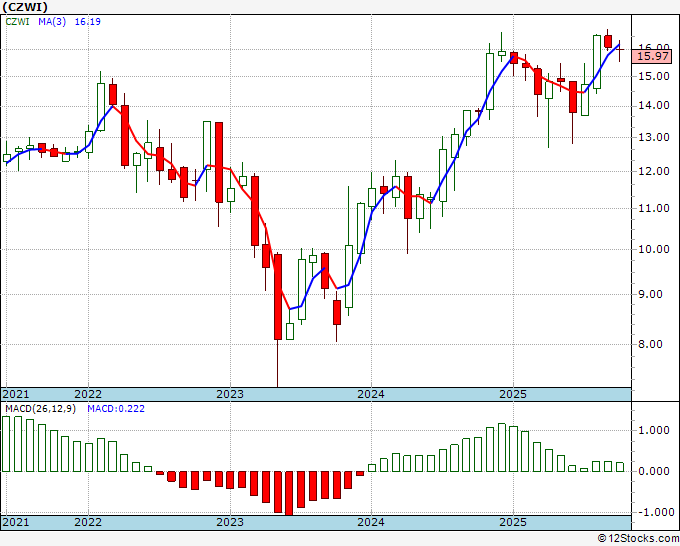Select the MACD(26,12,9) indicator label

click(40, 409)
